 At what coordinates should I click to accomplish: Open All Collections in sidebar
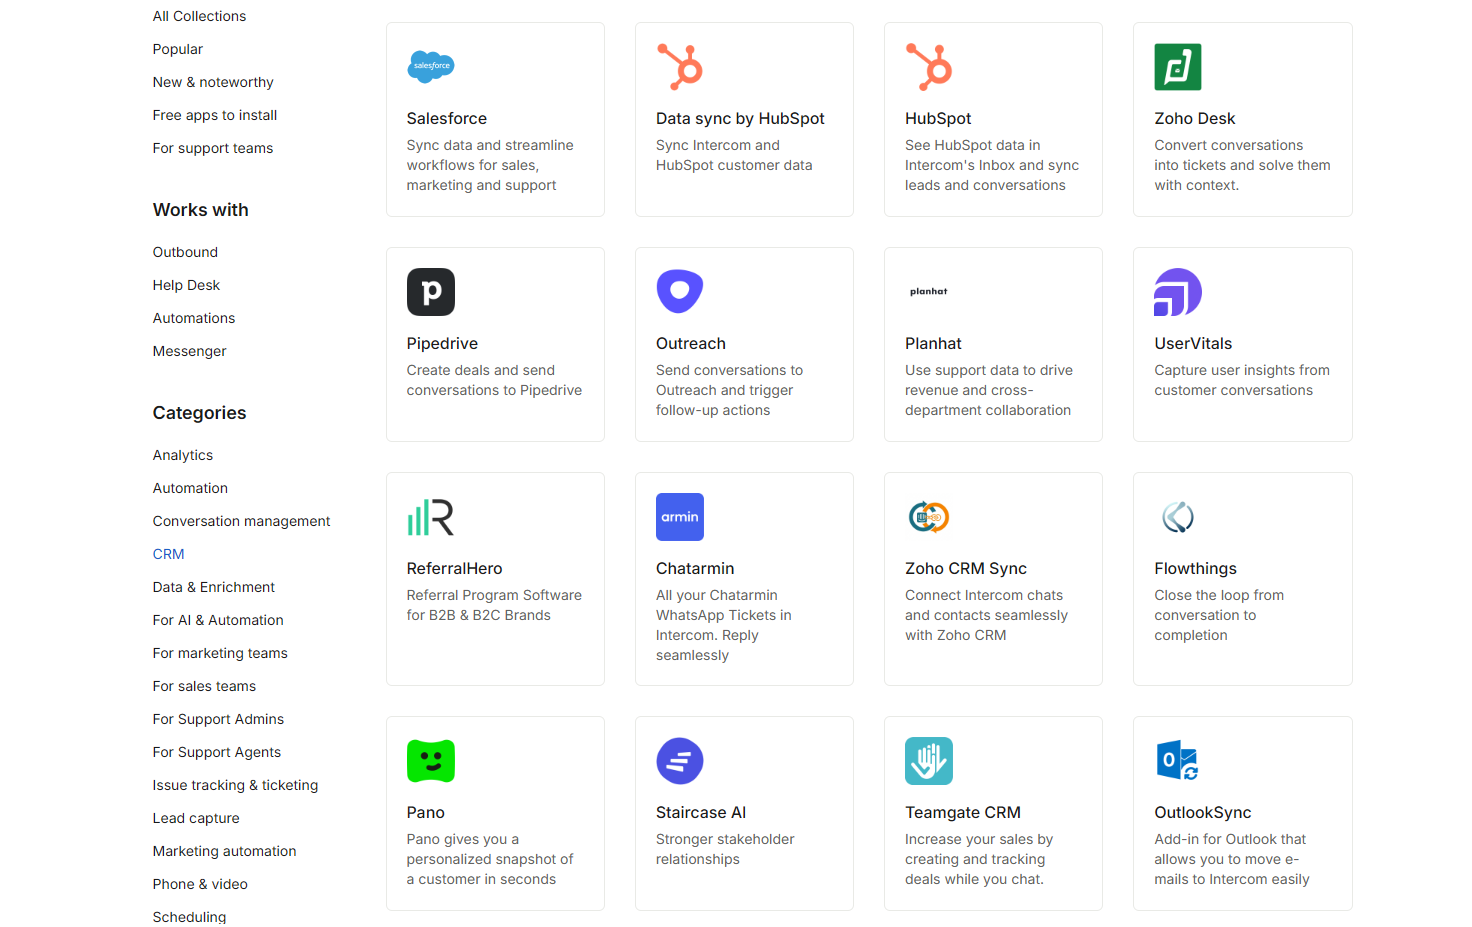[x=199, y=16]
